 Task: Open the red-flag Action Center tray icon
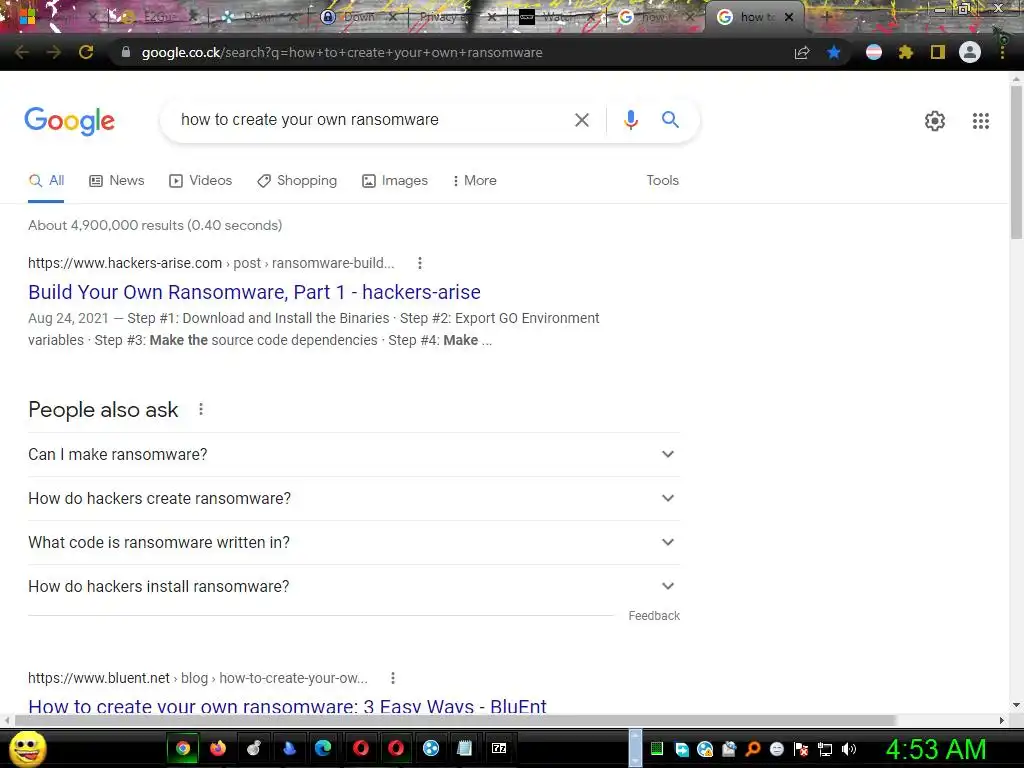(801, 749)
